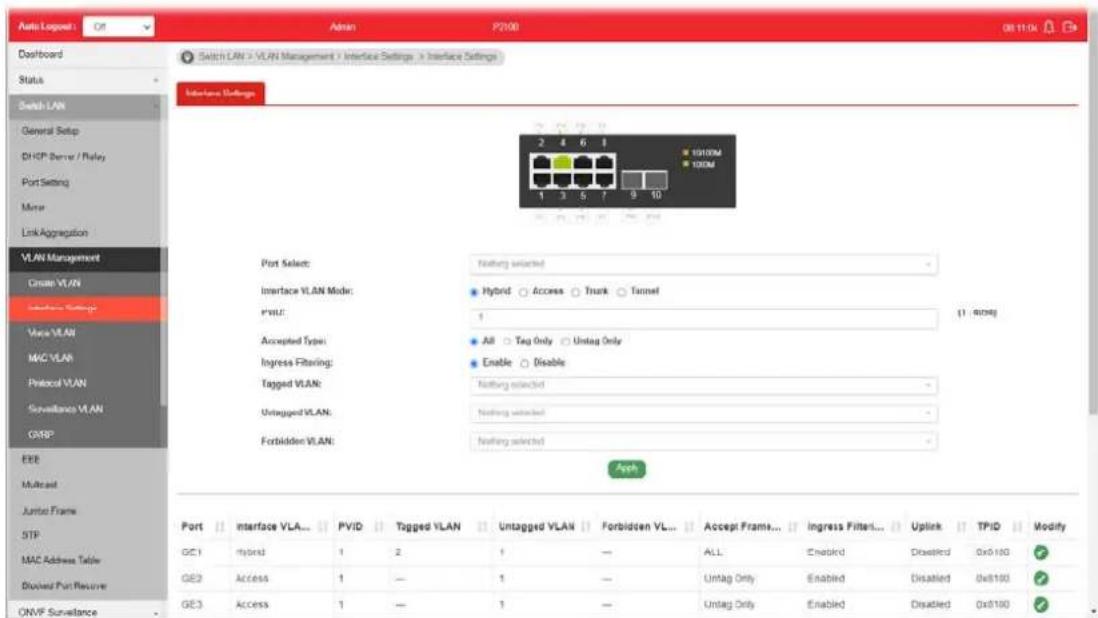
Task: Disable ingress filtering
Action: click(524, 363)
